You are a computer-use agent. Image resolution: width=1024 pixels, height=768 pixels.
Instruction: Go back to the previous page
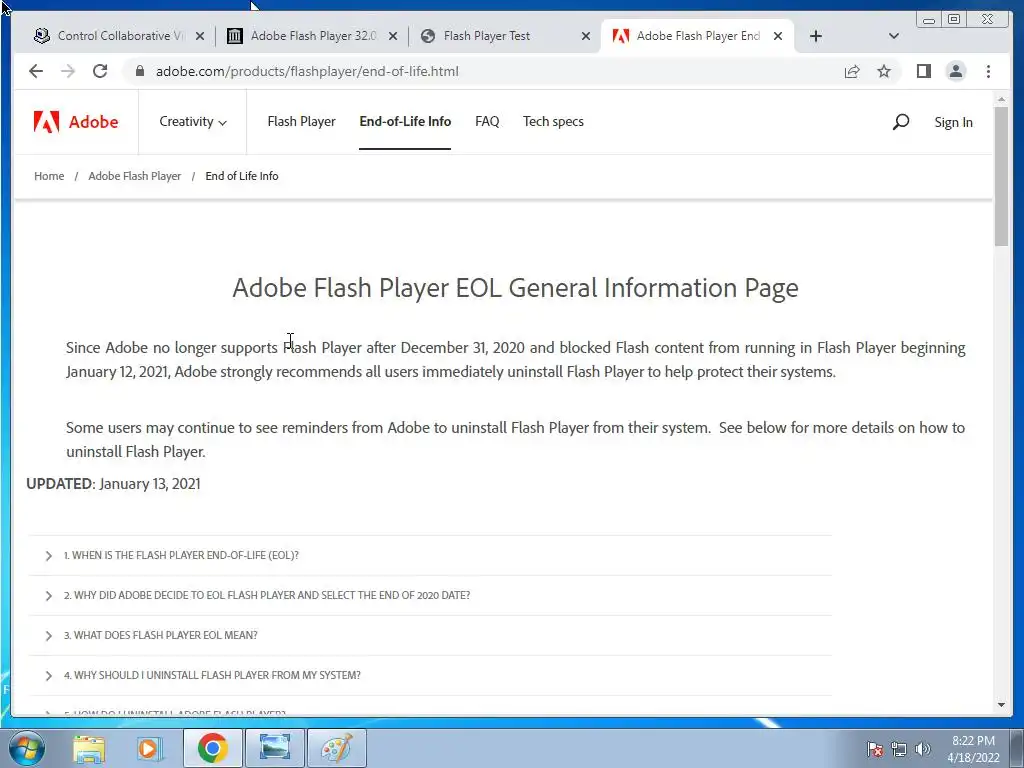[36, 71]
